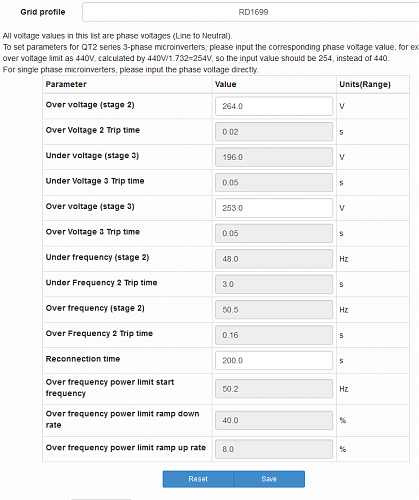Select the Over Voltage 3 Trip time field
The image size is (419, 500).
pyautogui.click(x=274, y=233)
